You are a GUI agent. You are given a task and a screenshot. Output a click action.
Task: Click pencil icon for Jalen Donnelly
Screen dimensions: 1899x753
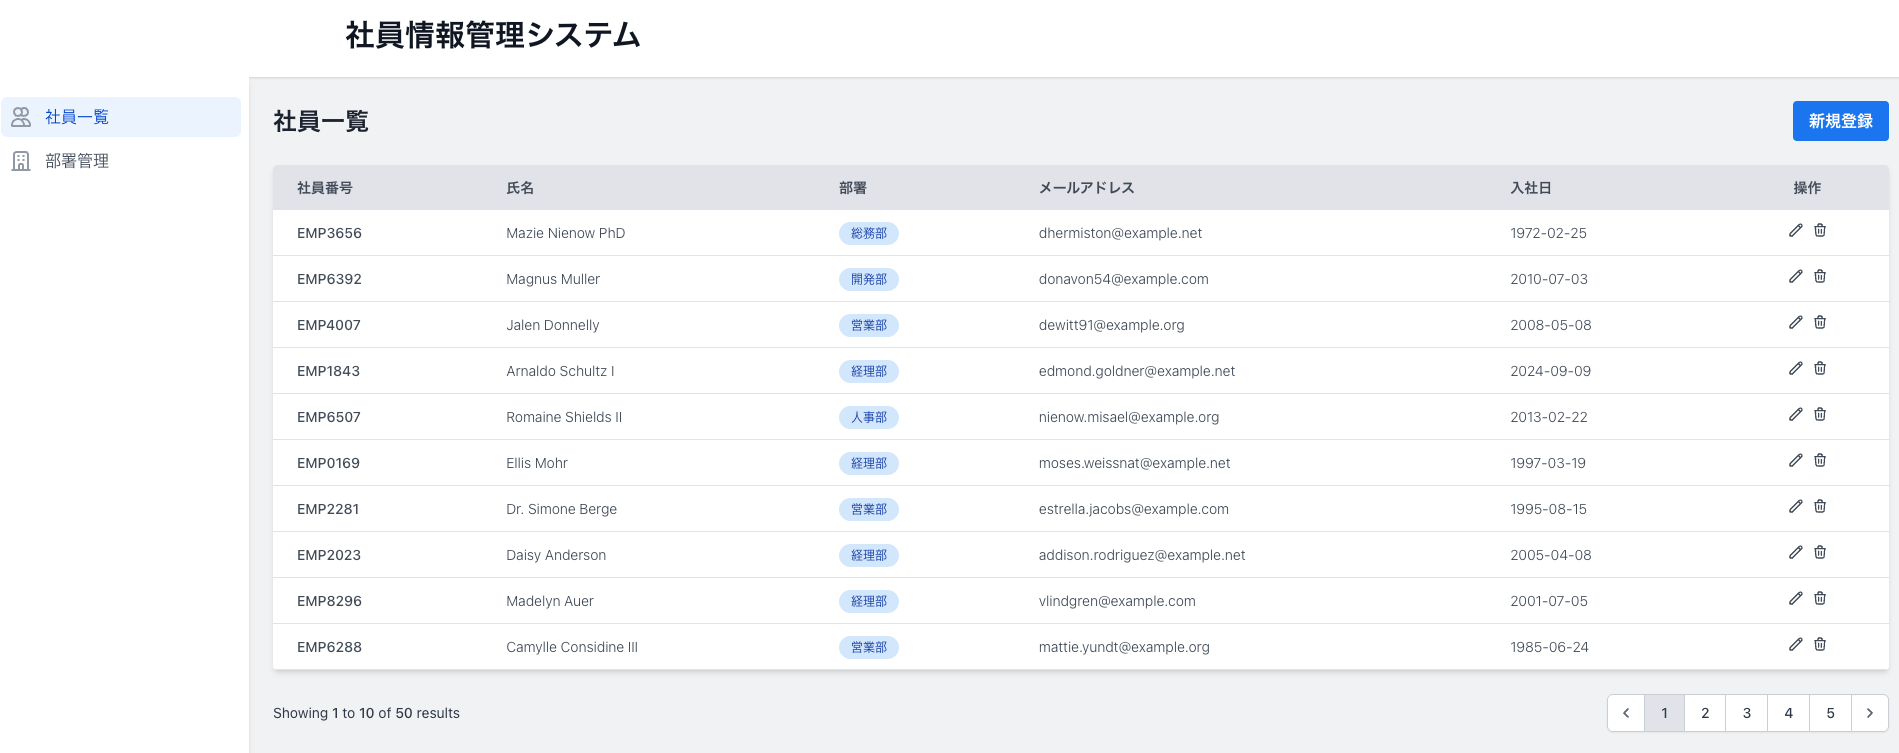click(x=1796, y=323)
